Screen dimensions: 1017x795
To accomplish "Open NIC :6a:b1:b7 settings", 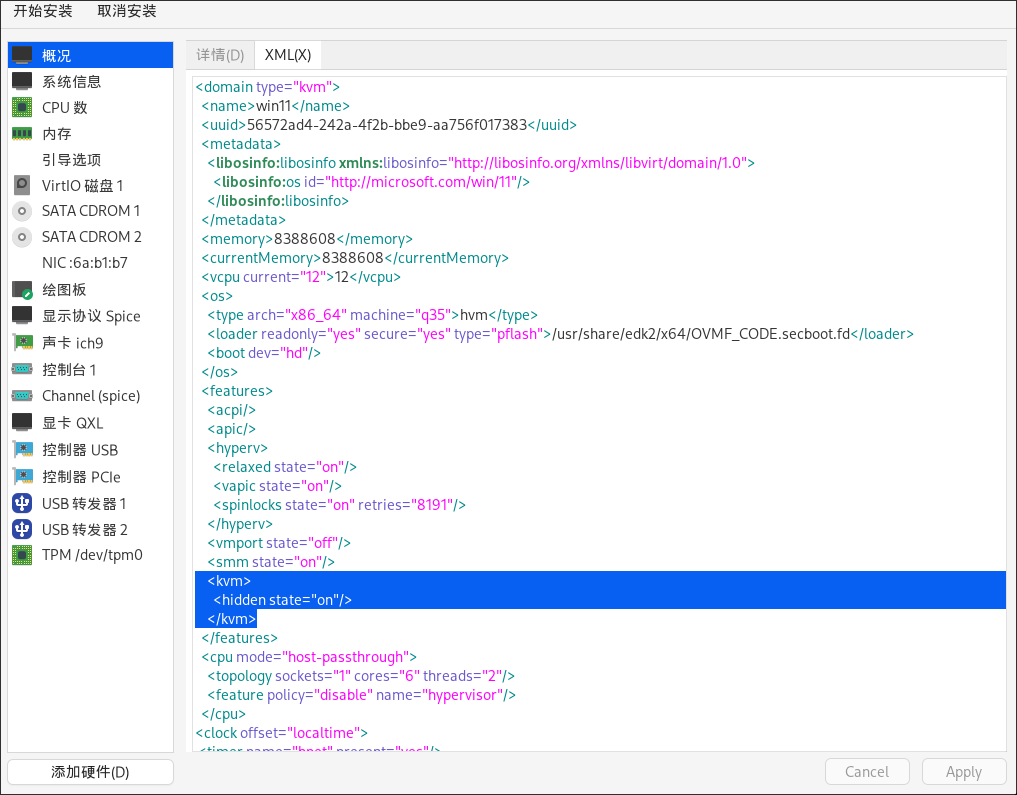I will pyautogui.click(x=84, y=263).
